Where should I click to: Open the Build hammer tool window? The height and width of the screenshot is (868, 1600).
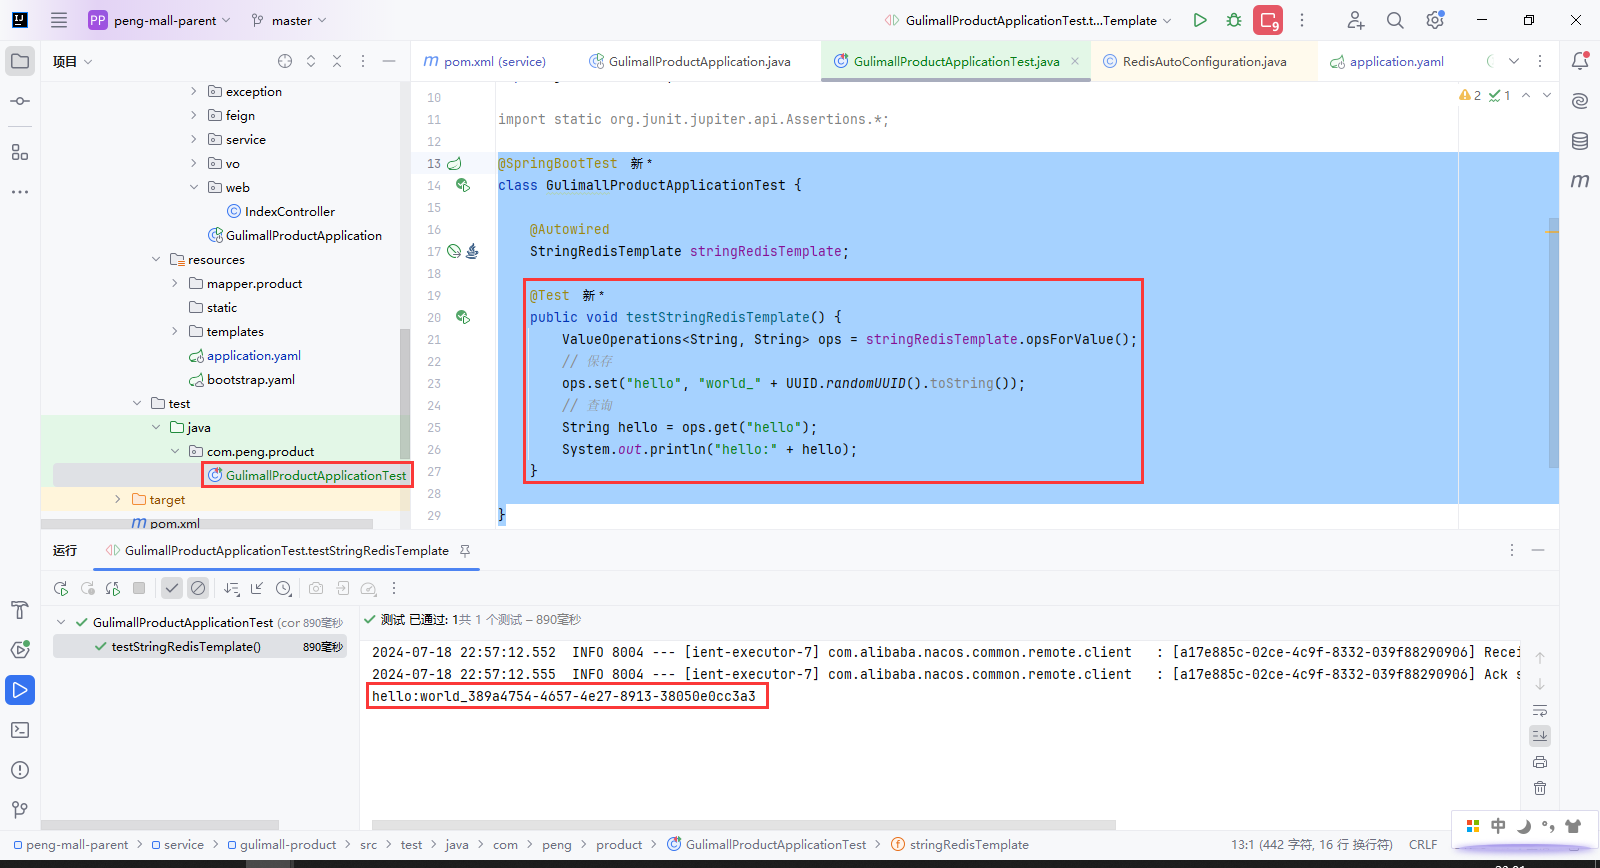click(20, 610)
